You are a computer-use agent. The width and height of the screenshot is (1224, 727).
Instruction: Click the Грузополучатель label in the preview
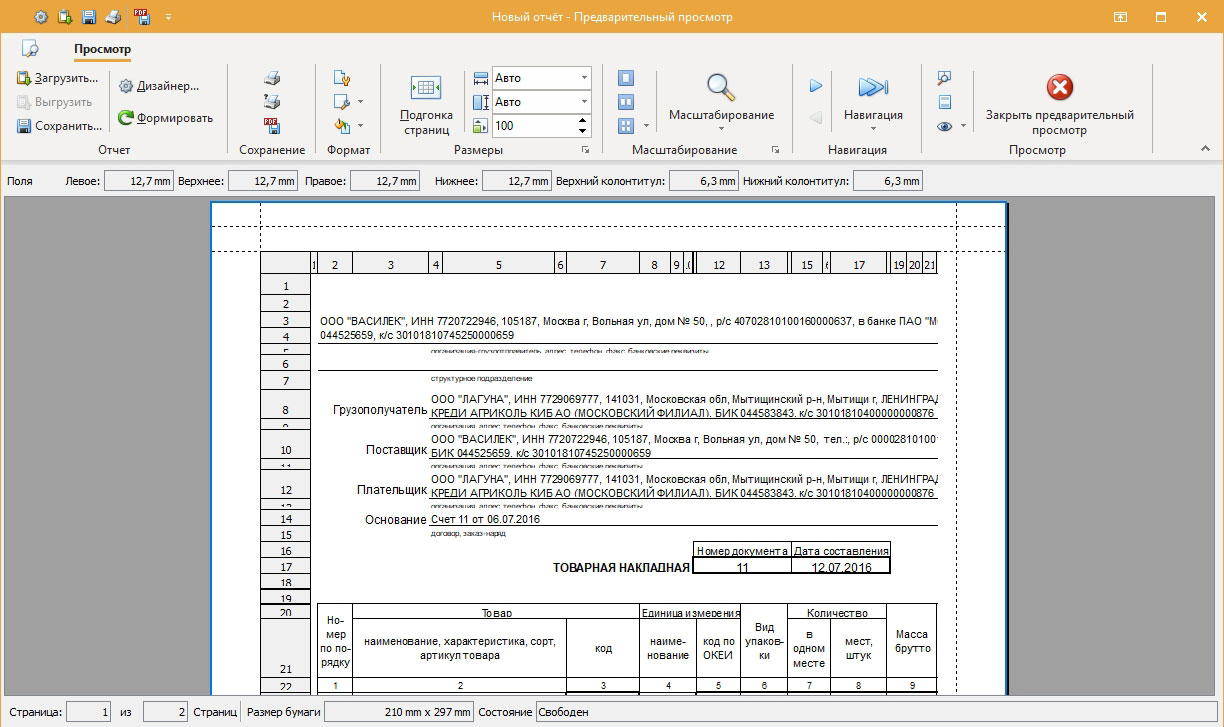click(x=380, y=410)
